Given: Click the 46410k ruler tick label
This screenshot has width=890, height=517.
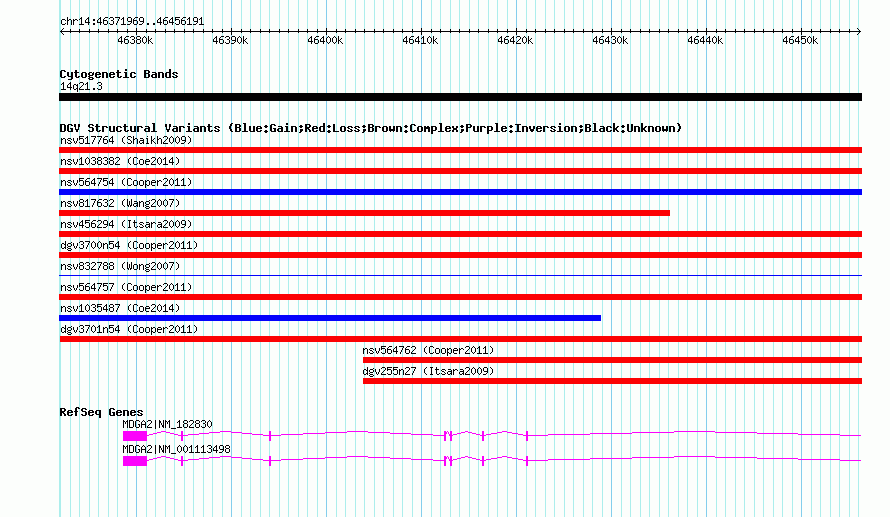Looking at the screenshot, I should [420, 40].
